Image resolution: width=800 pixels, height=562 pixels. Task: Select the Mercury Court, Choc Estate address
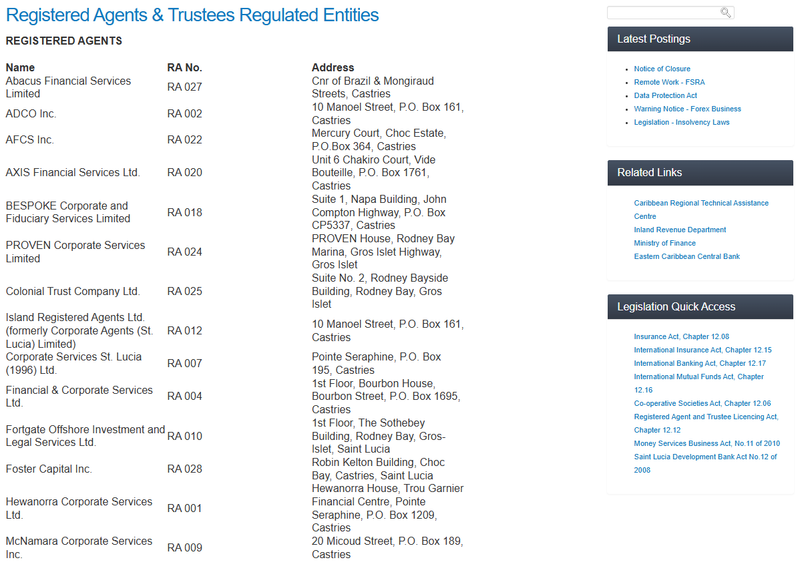click(379, 140)
